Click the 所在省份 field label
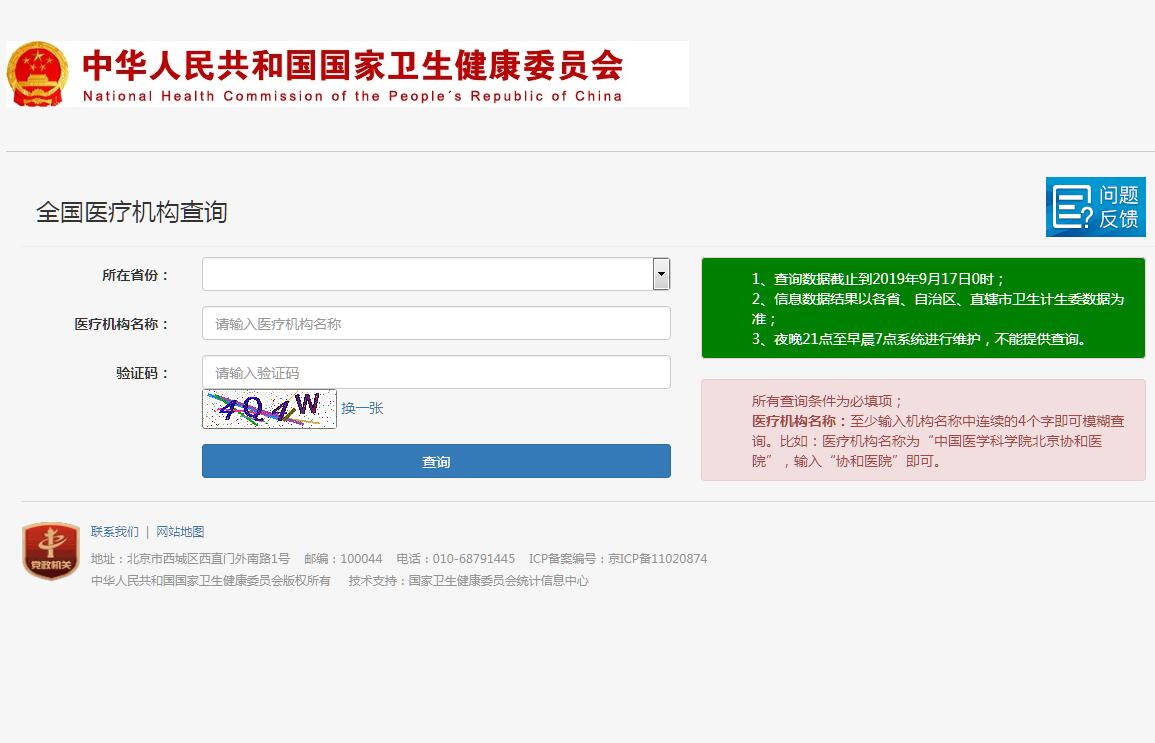1155x743 pixels. [136, 275]
